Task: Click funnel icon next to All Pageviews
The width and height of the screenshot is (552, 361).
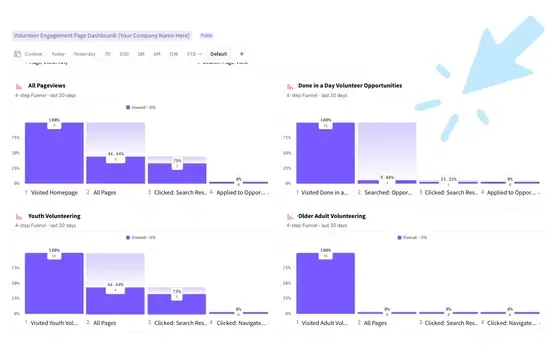Action: (19, 86)
